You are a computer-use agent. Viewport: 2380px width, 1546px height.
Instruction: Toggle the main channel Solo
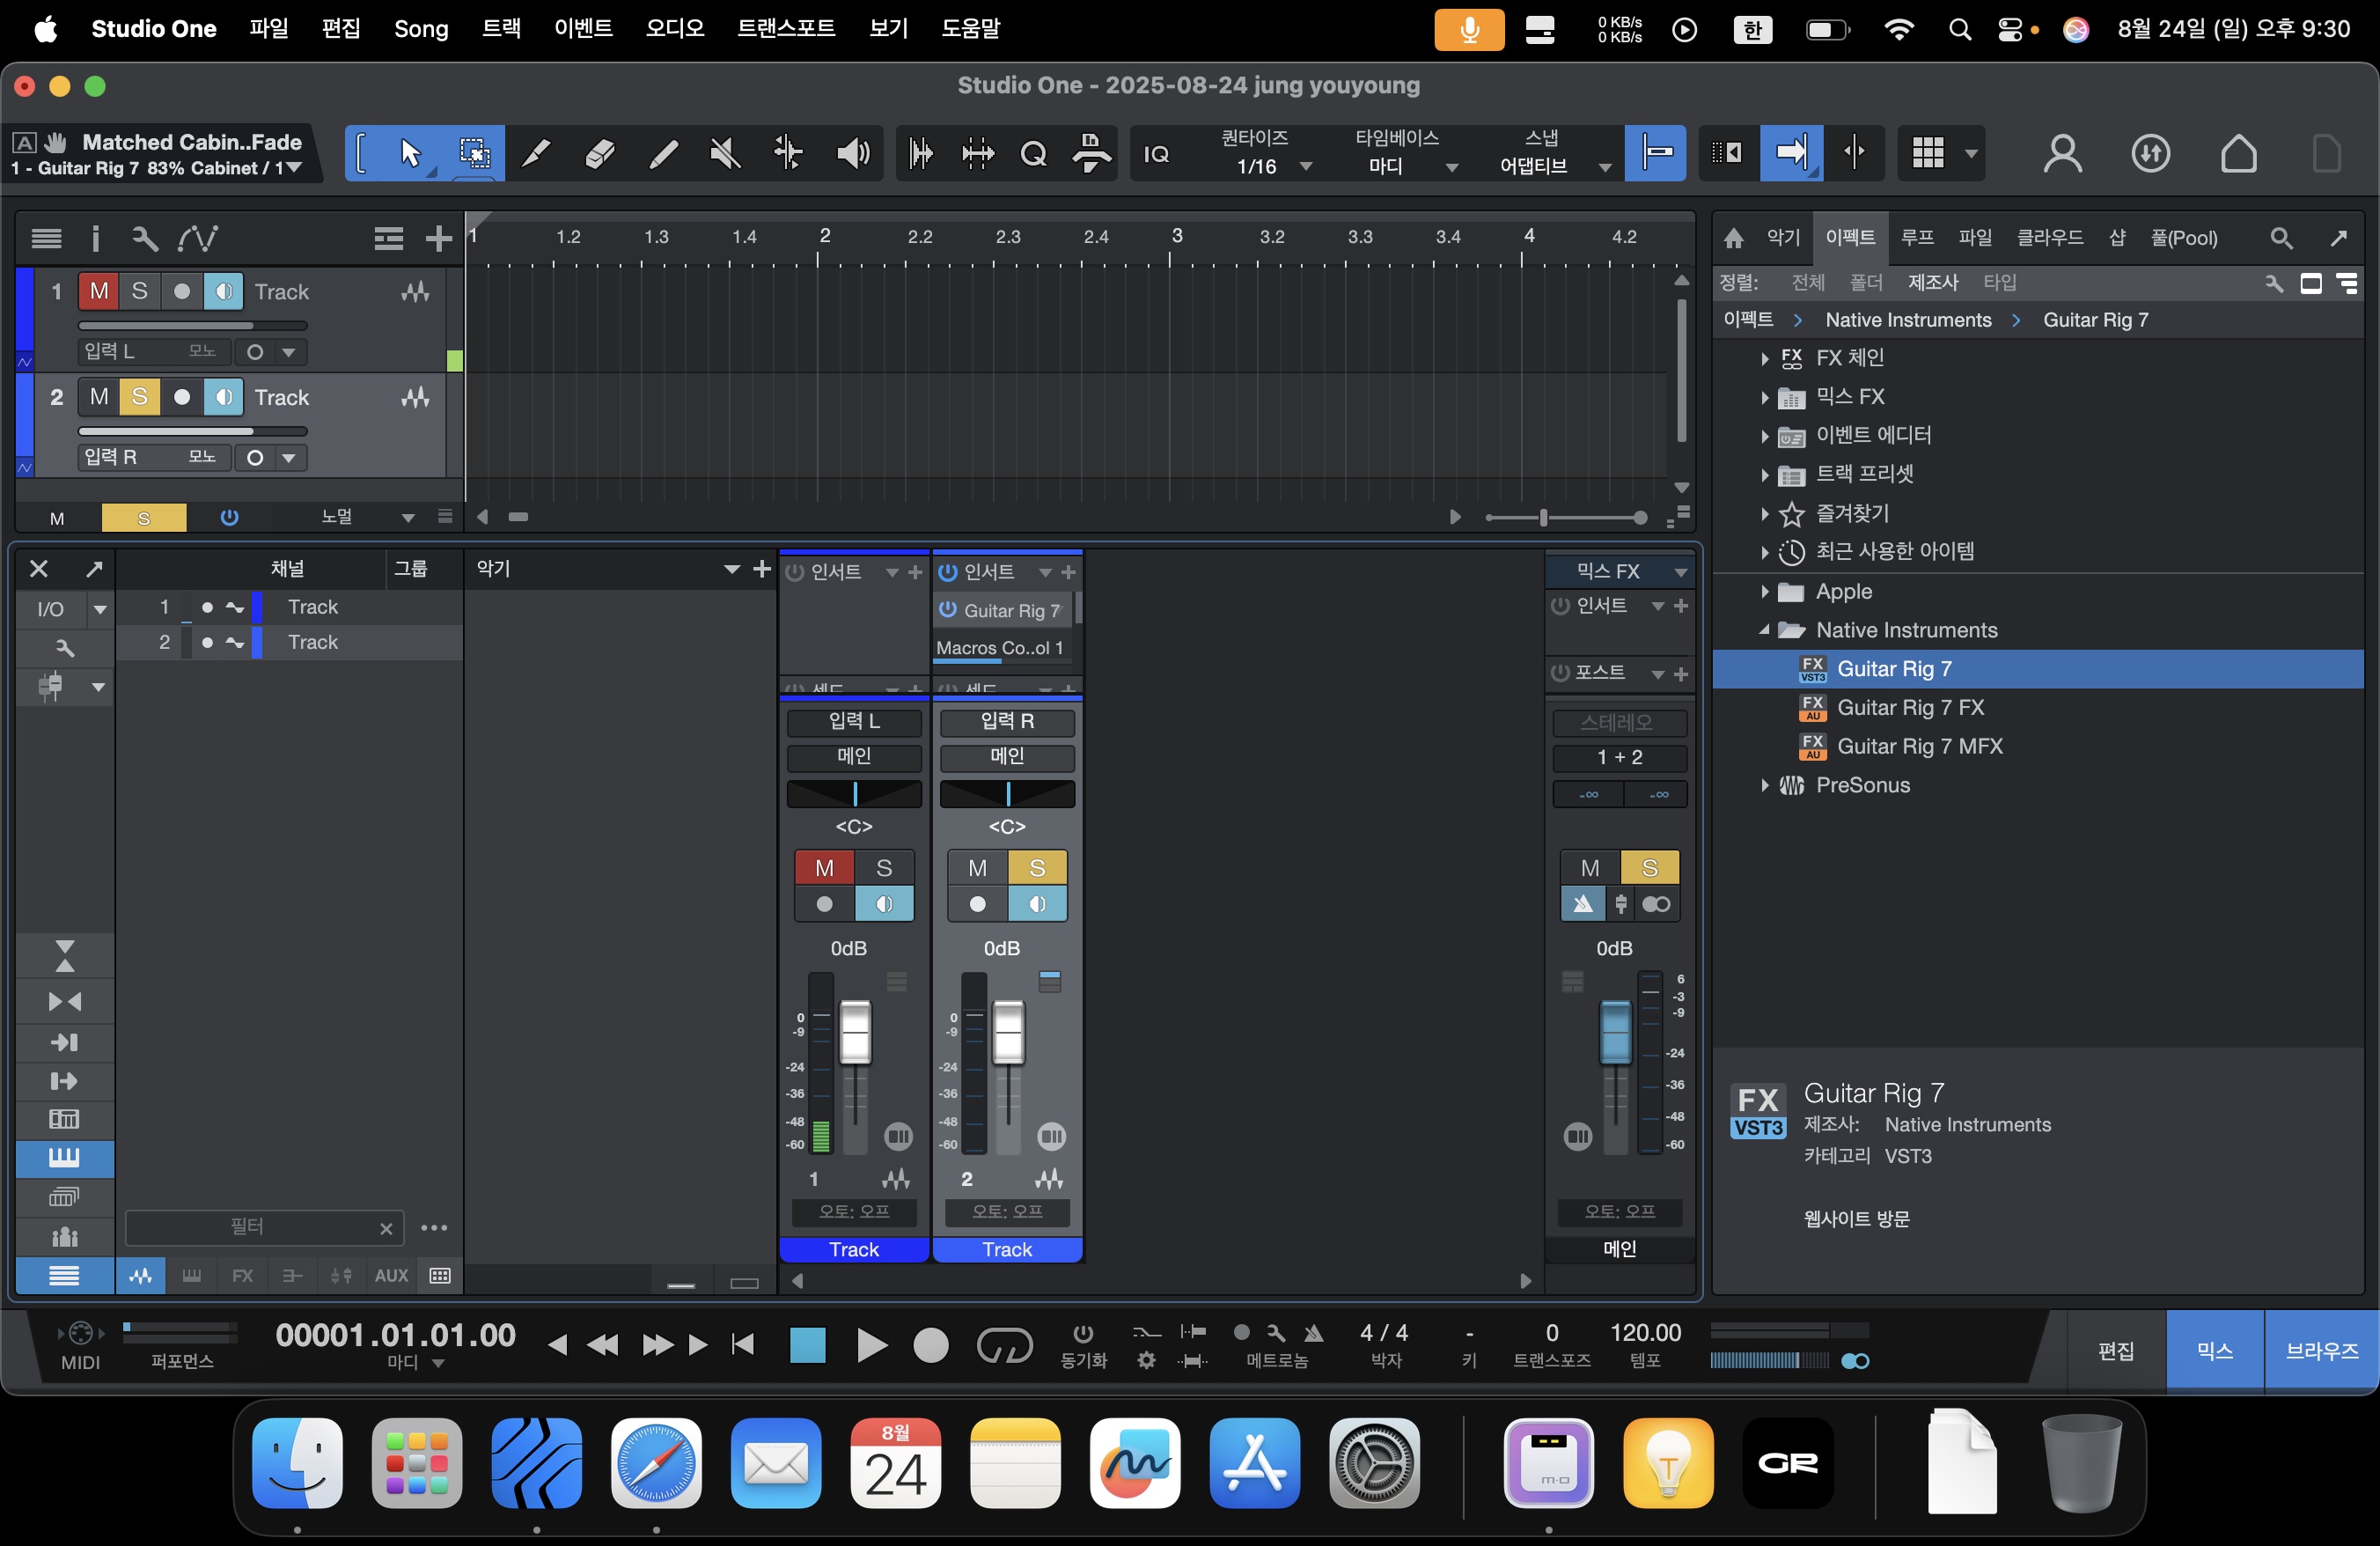tap(1650, 867)
